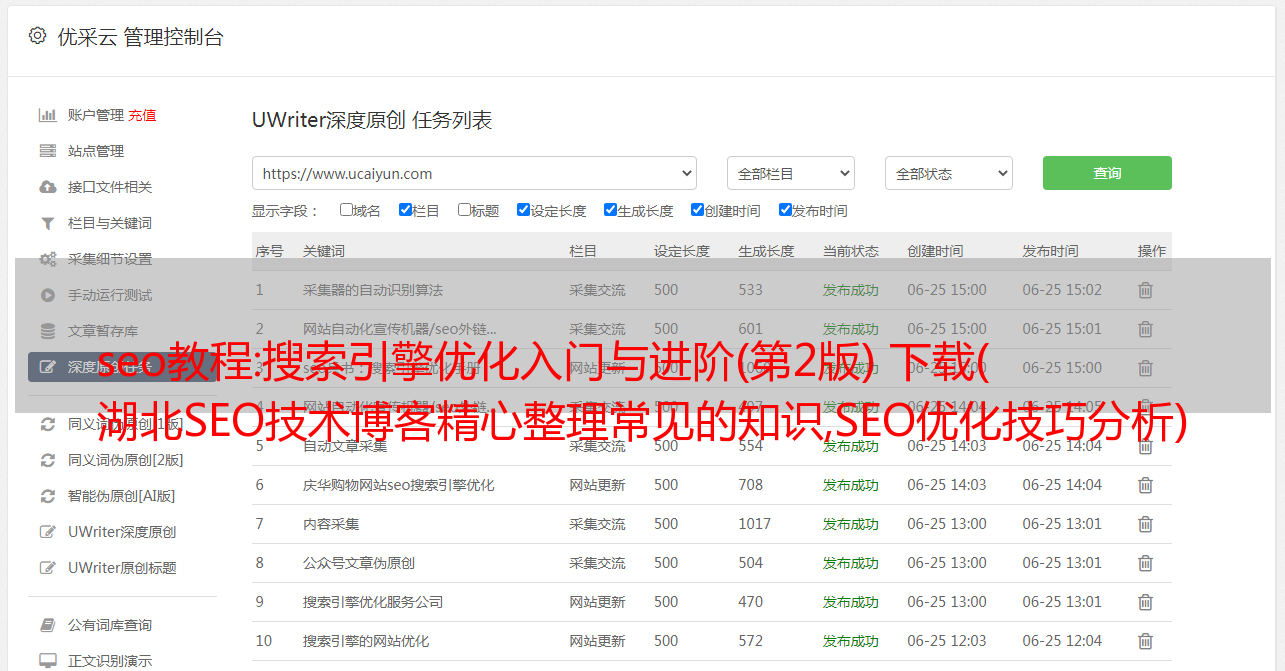
Task: Enable the 标题 field checkbox
Action: click(x=464, y=210)
